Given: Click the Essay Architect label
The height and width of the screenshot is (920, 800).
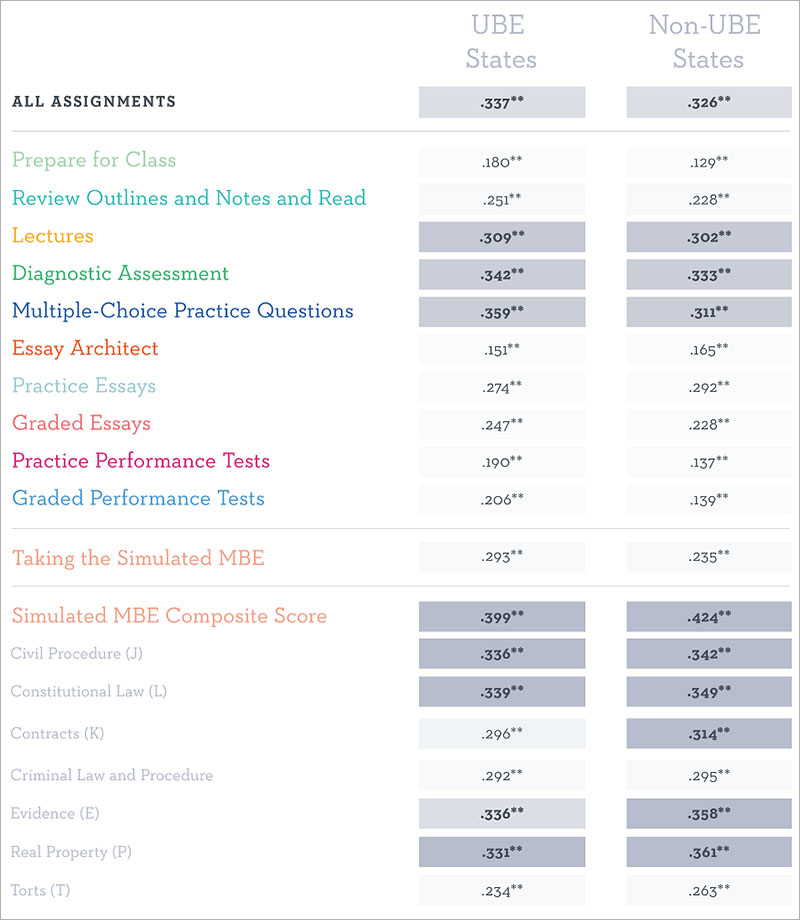Looking at the screenshot, I should tap(85, 348).
